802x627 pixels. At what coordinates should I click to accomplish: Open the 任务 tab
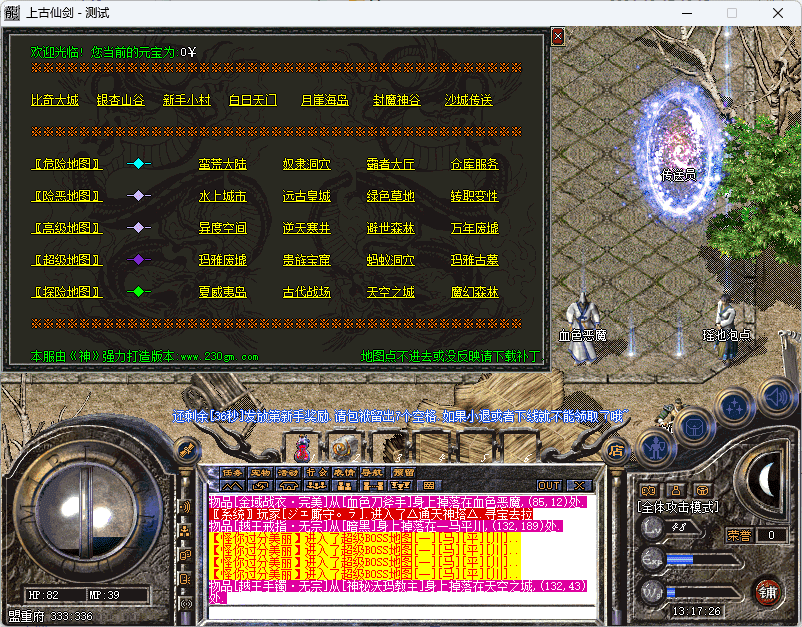pos(232,473)
